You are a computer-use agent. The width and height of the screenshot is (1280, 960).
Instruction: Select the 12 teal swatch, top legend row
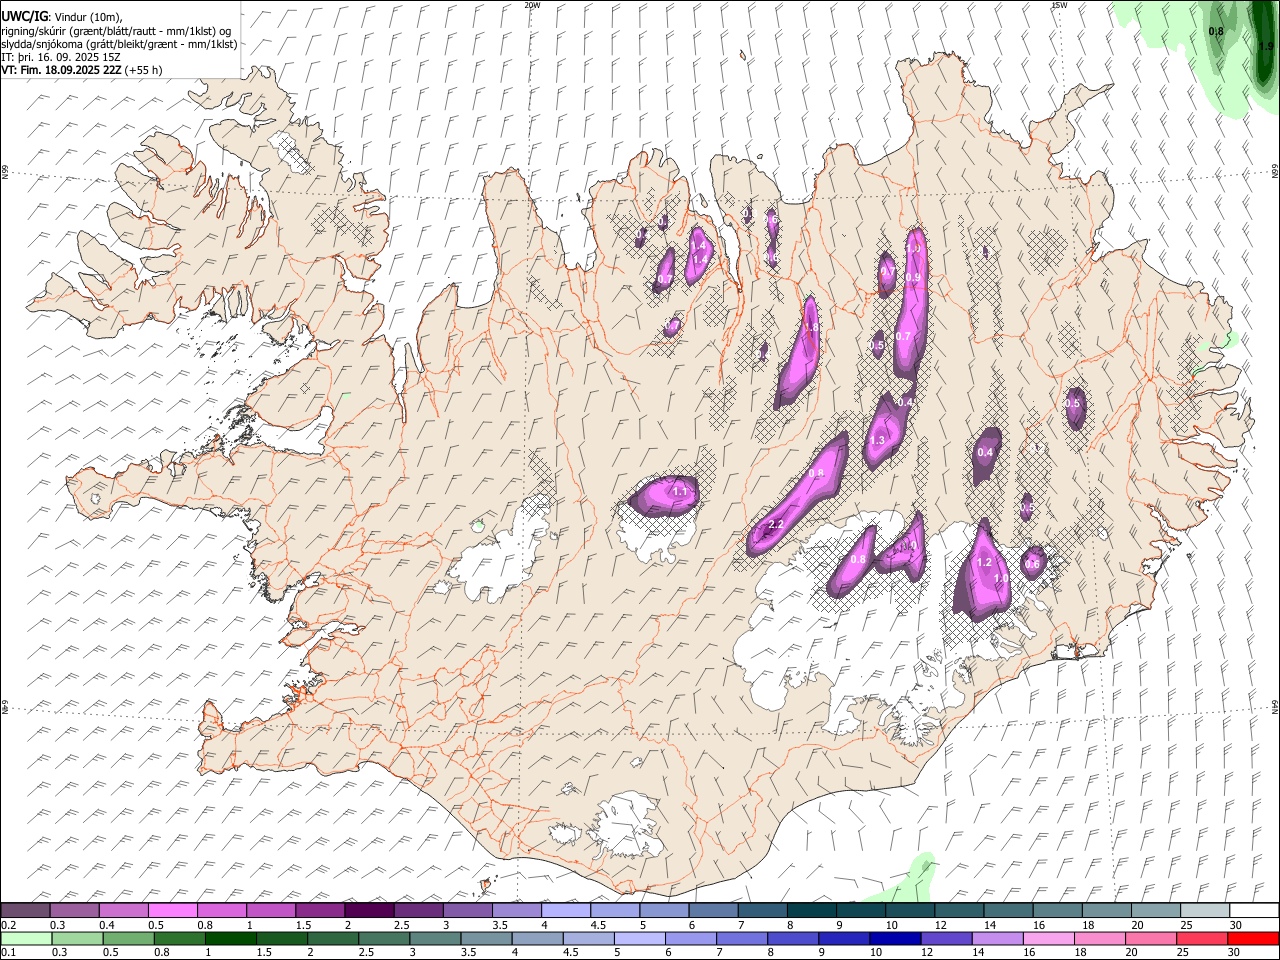click(959, 911)
